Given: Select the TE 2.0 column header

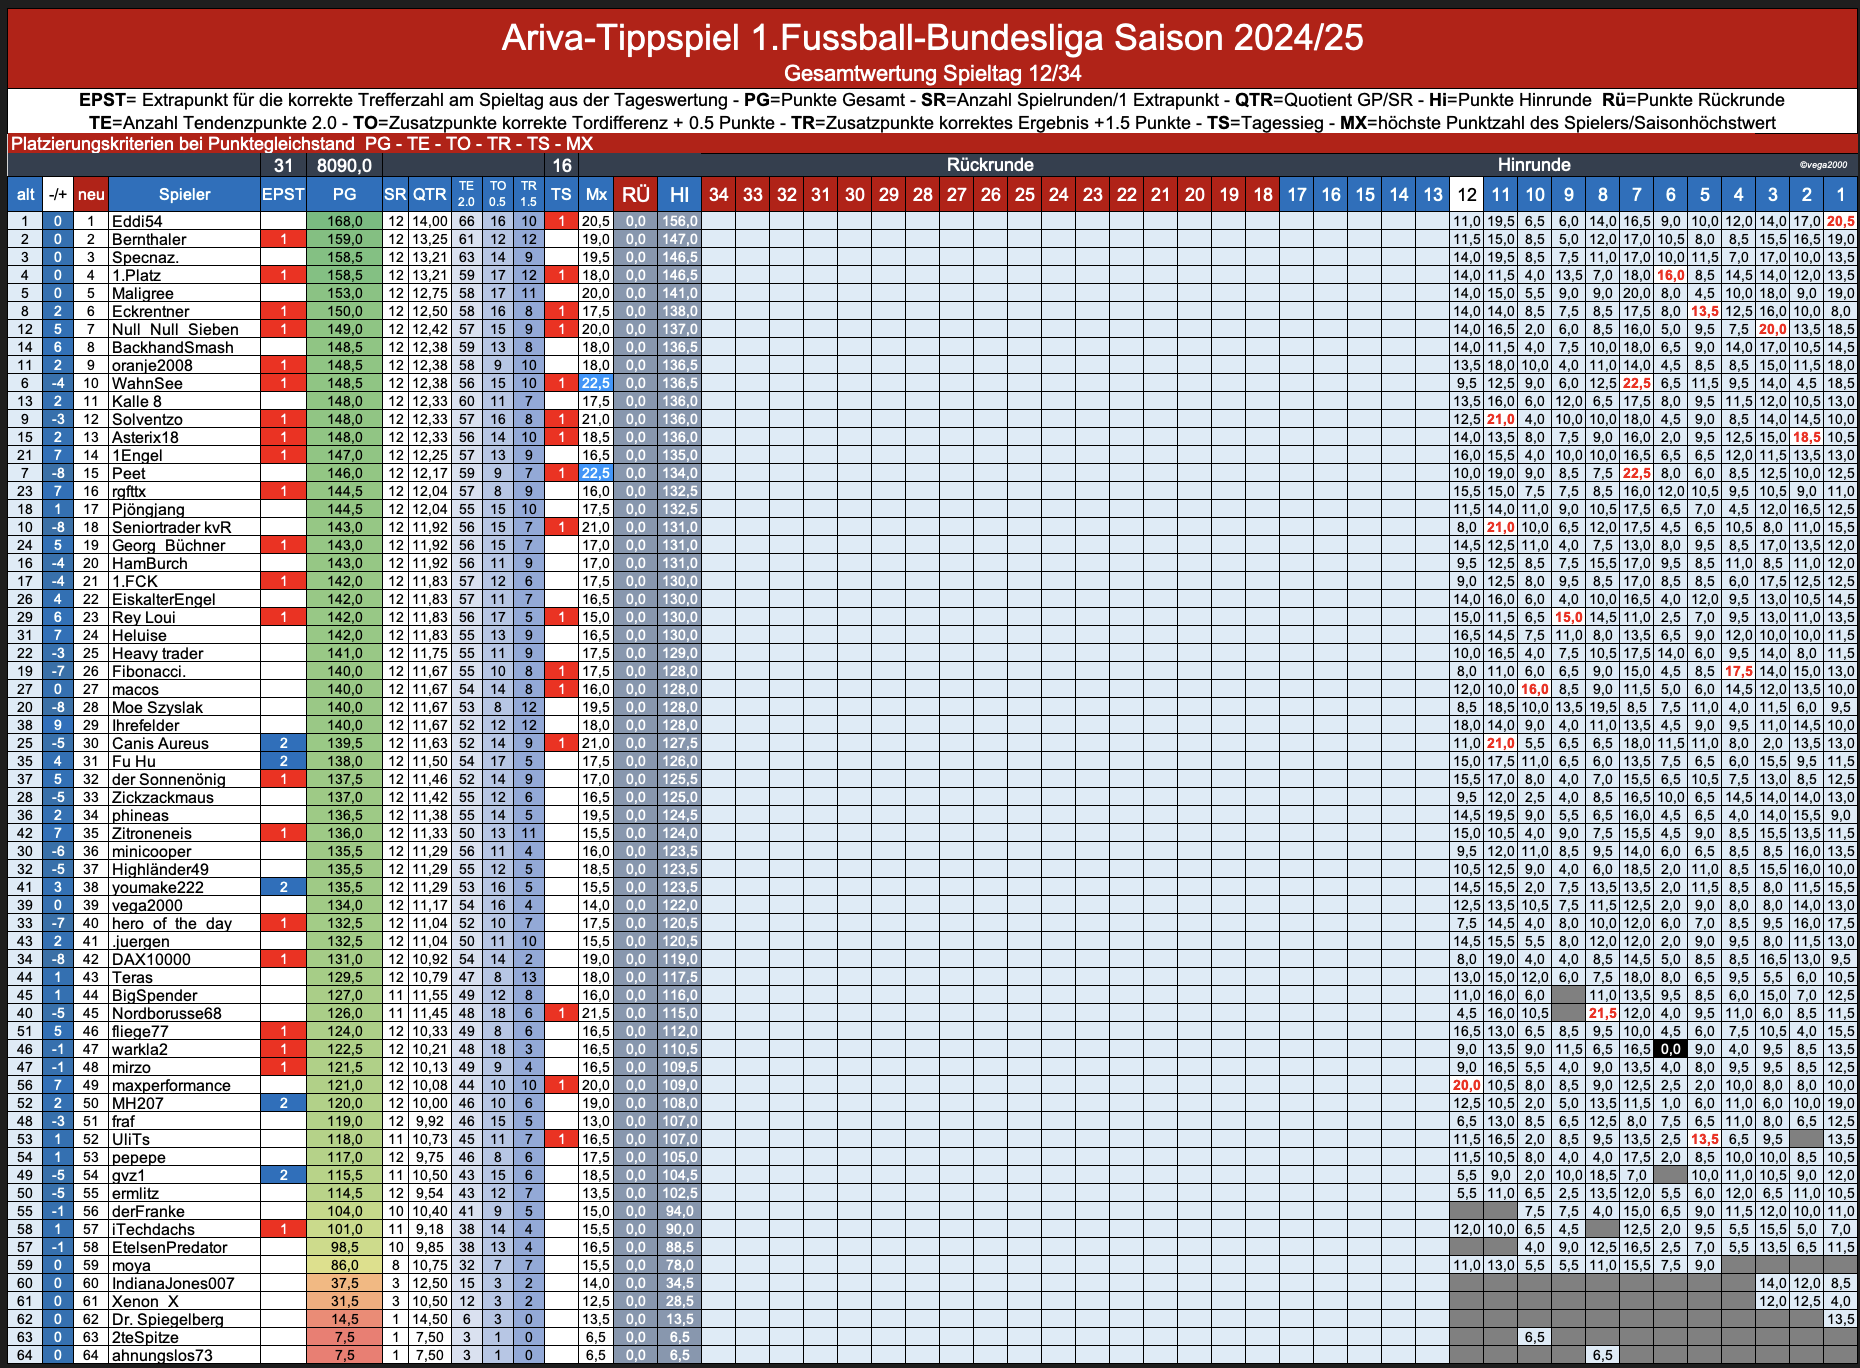Looking at the screenshot, I should [x=467, y=195].
